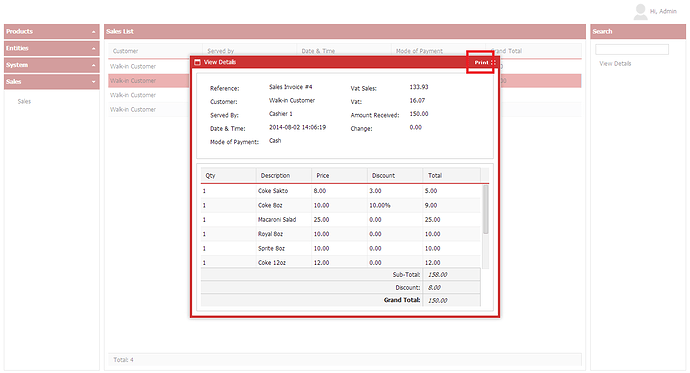Click the Customer column header in Sales List
Image resolution: width=690 pixels, height=373 pixels.
pos(155,51)
